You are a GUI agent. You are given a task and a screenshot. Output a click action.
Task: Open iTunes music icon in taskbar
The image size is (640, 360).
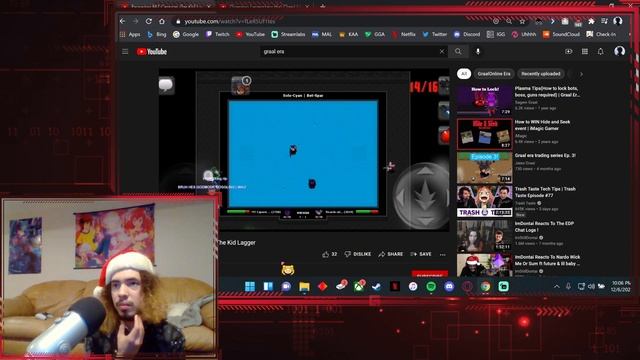click(413, 287)
